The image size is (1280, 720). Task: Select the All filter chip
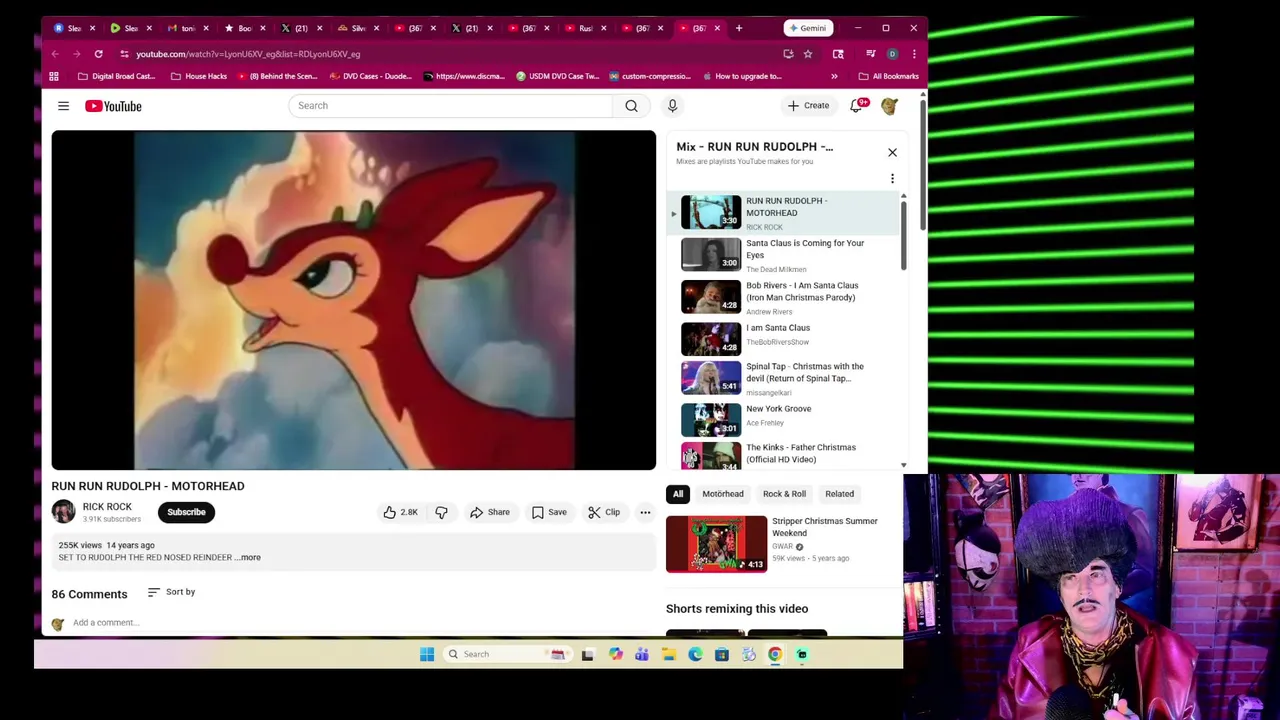(678, 494)
